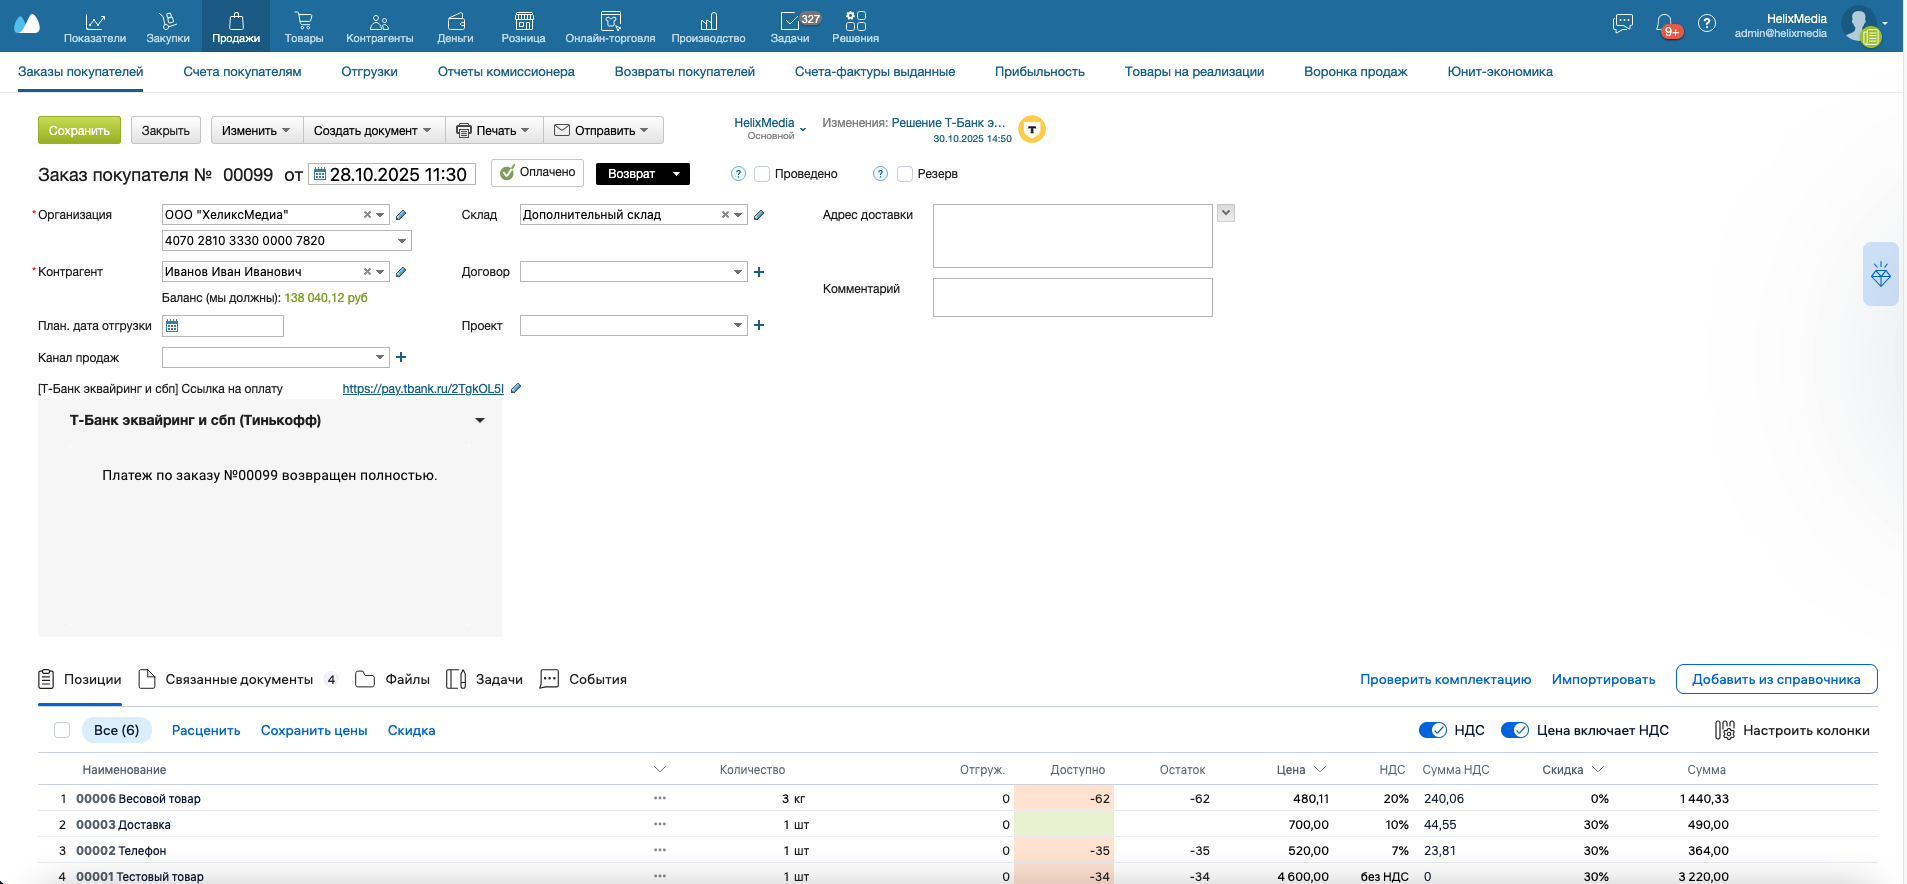Open the pay.tbank.ru payment link
Image resolution: width=1907 pixels, height=884 pixels.
coord(422,389)
